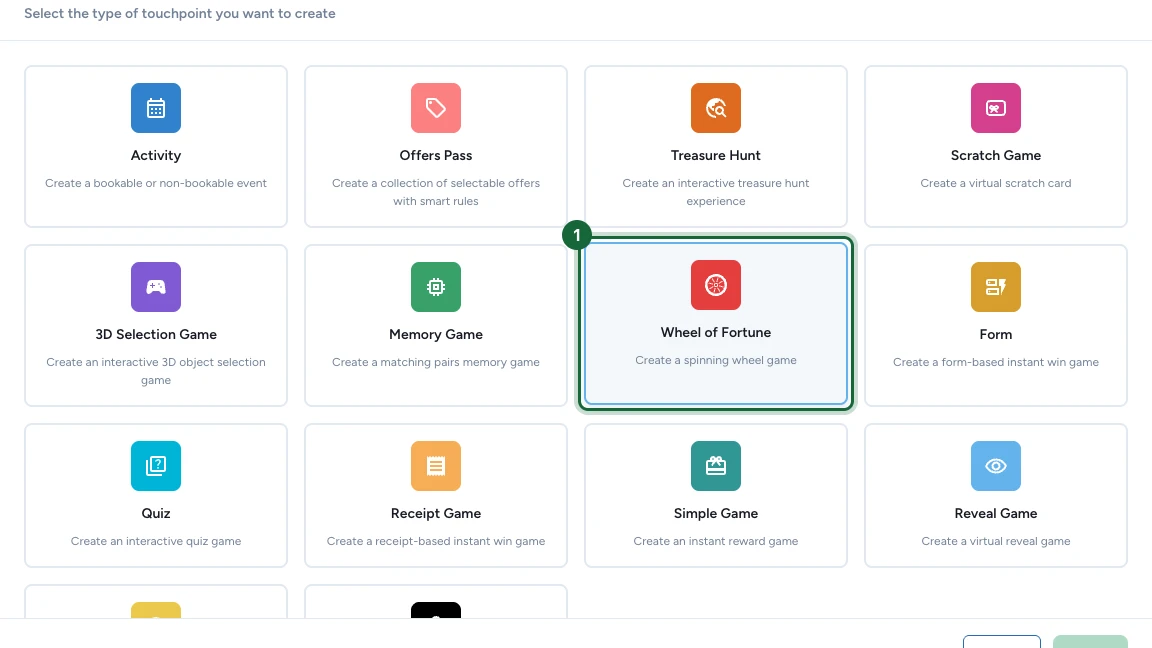Select the Reveal Game heading
Screen dimensions: 1152x648
[996, 513]
